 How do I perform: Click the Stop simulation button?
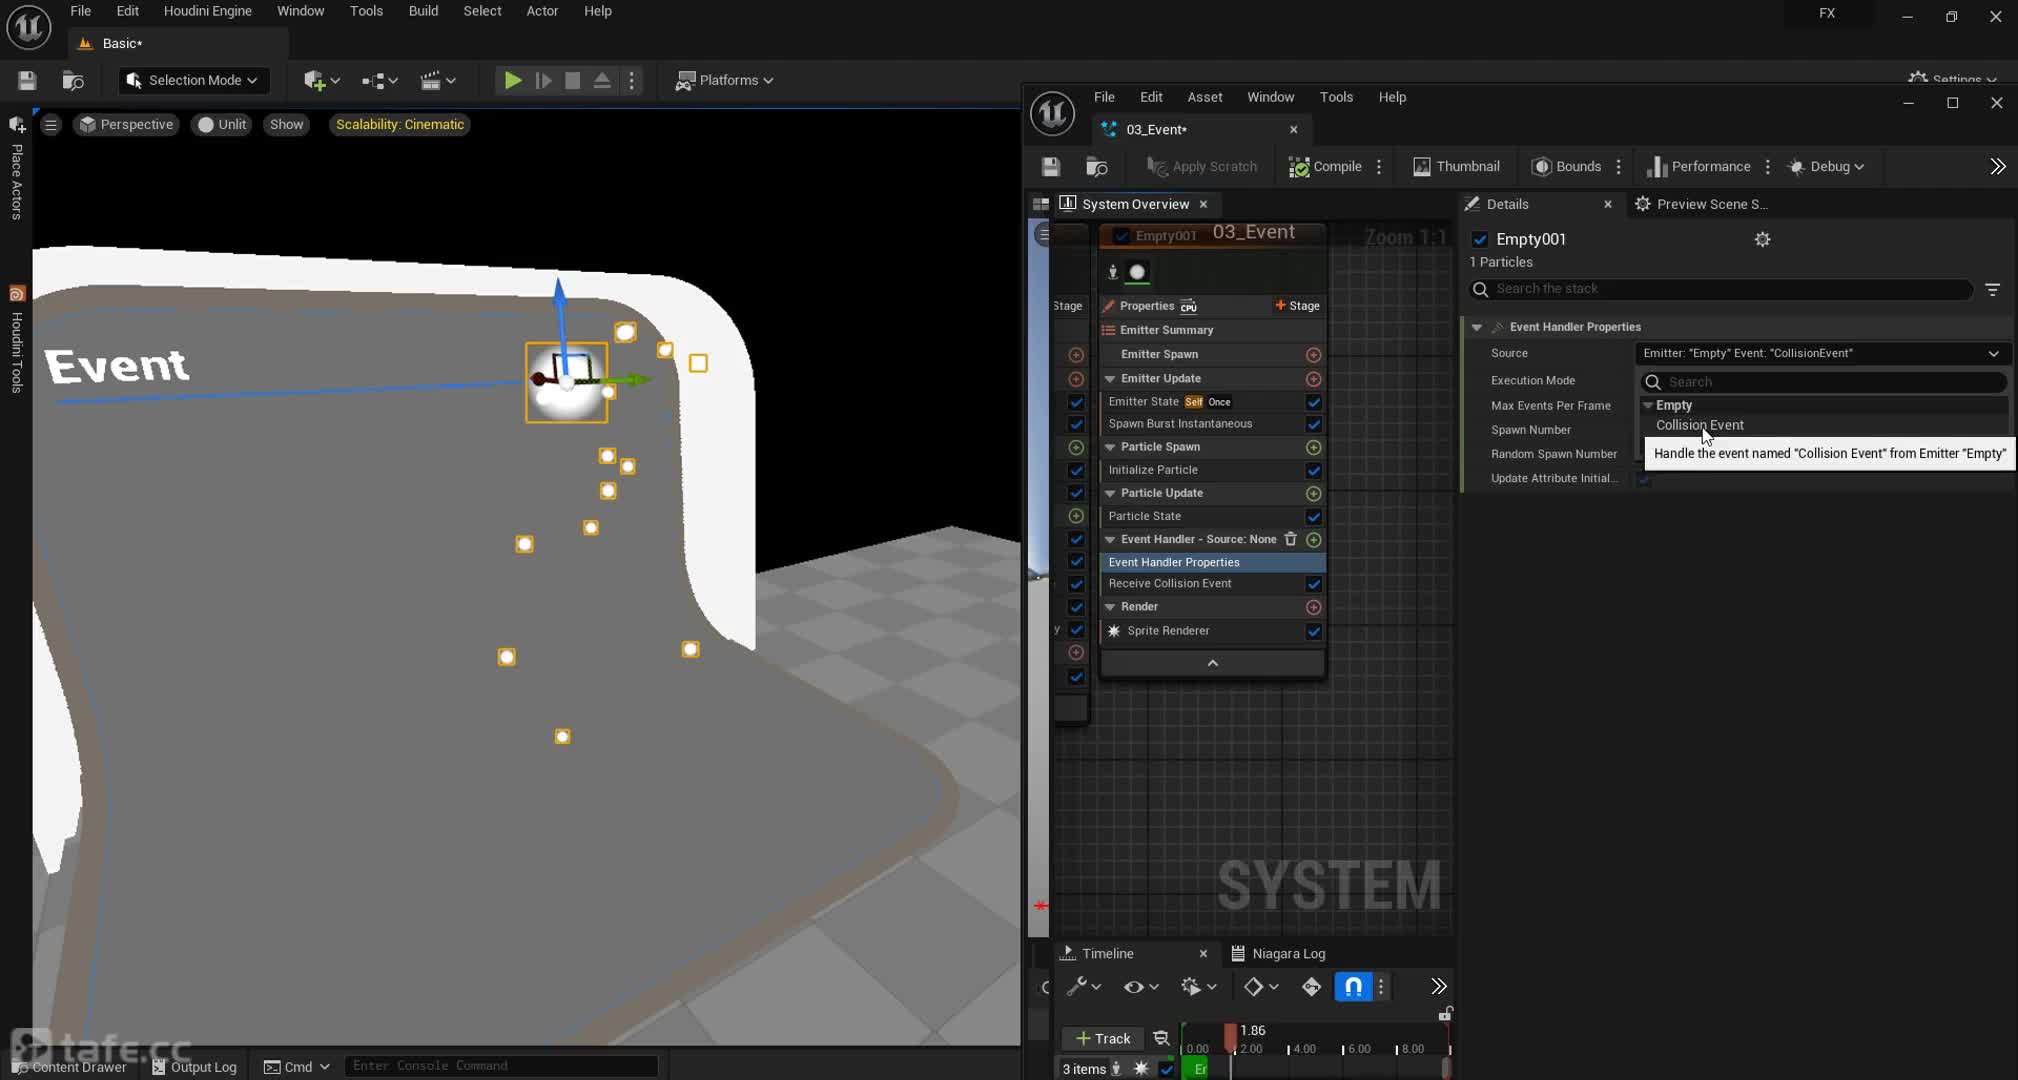click(572, 80)
